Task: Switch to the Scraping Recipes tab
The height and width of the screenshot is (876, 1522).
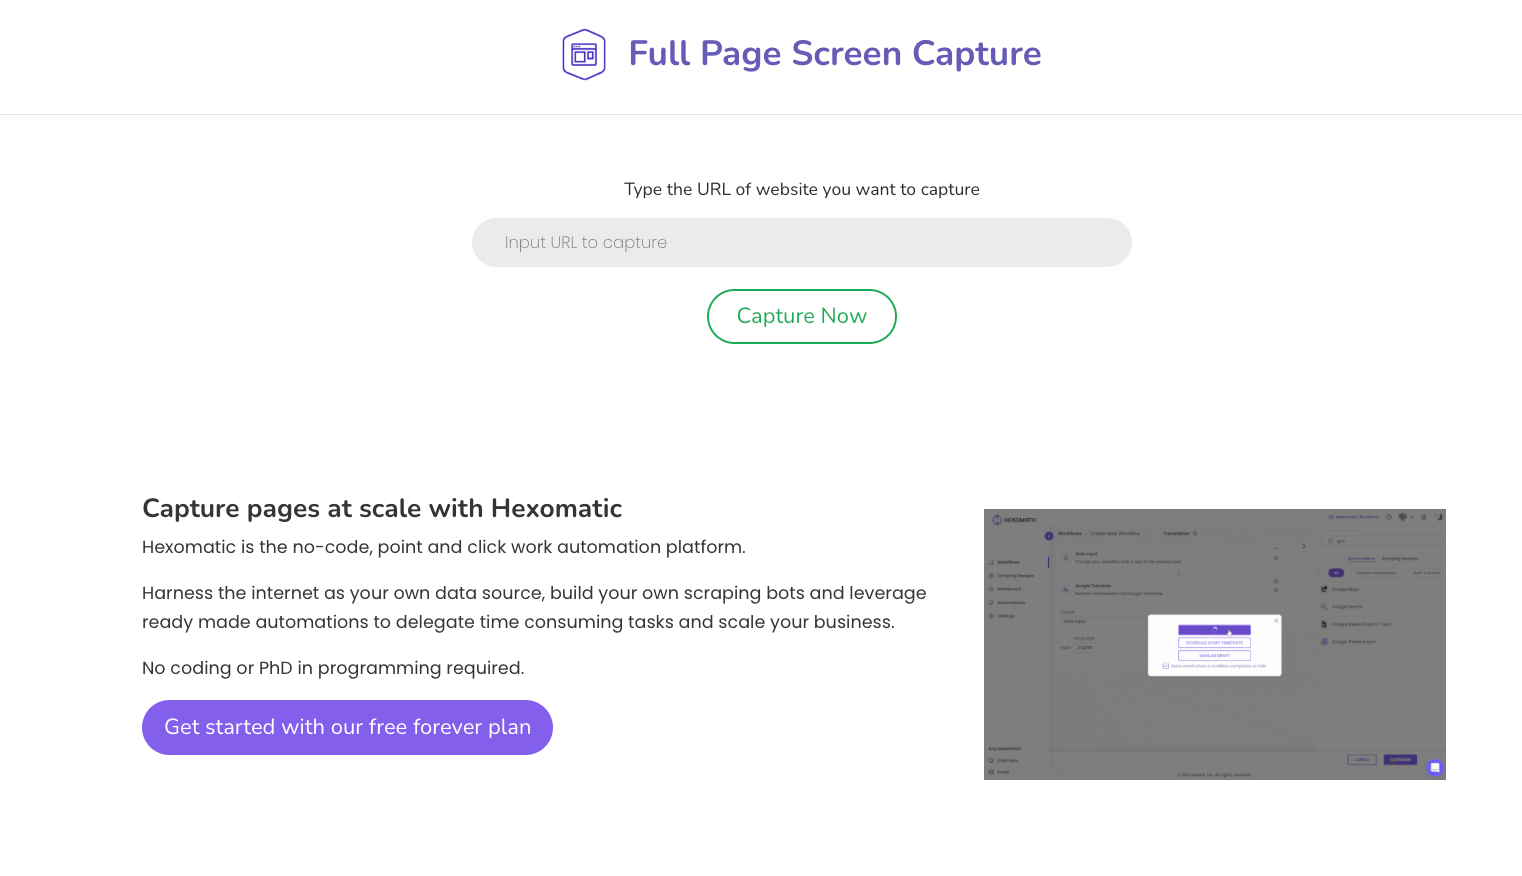Action: [1400, 558]
